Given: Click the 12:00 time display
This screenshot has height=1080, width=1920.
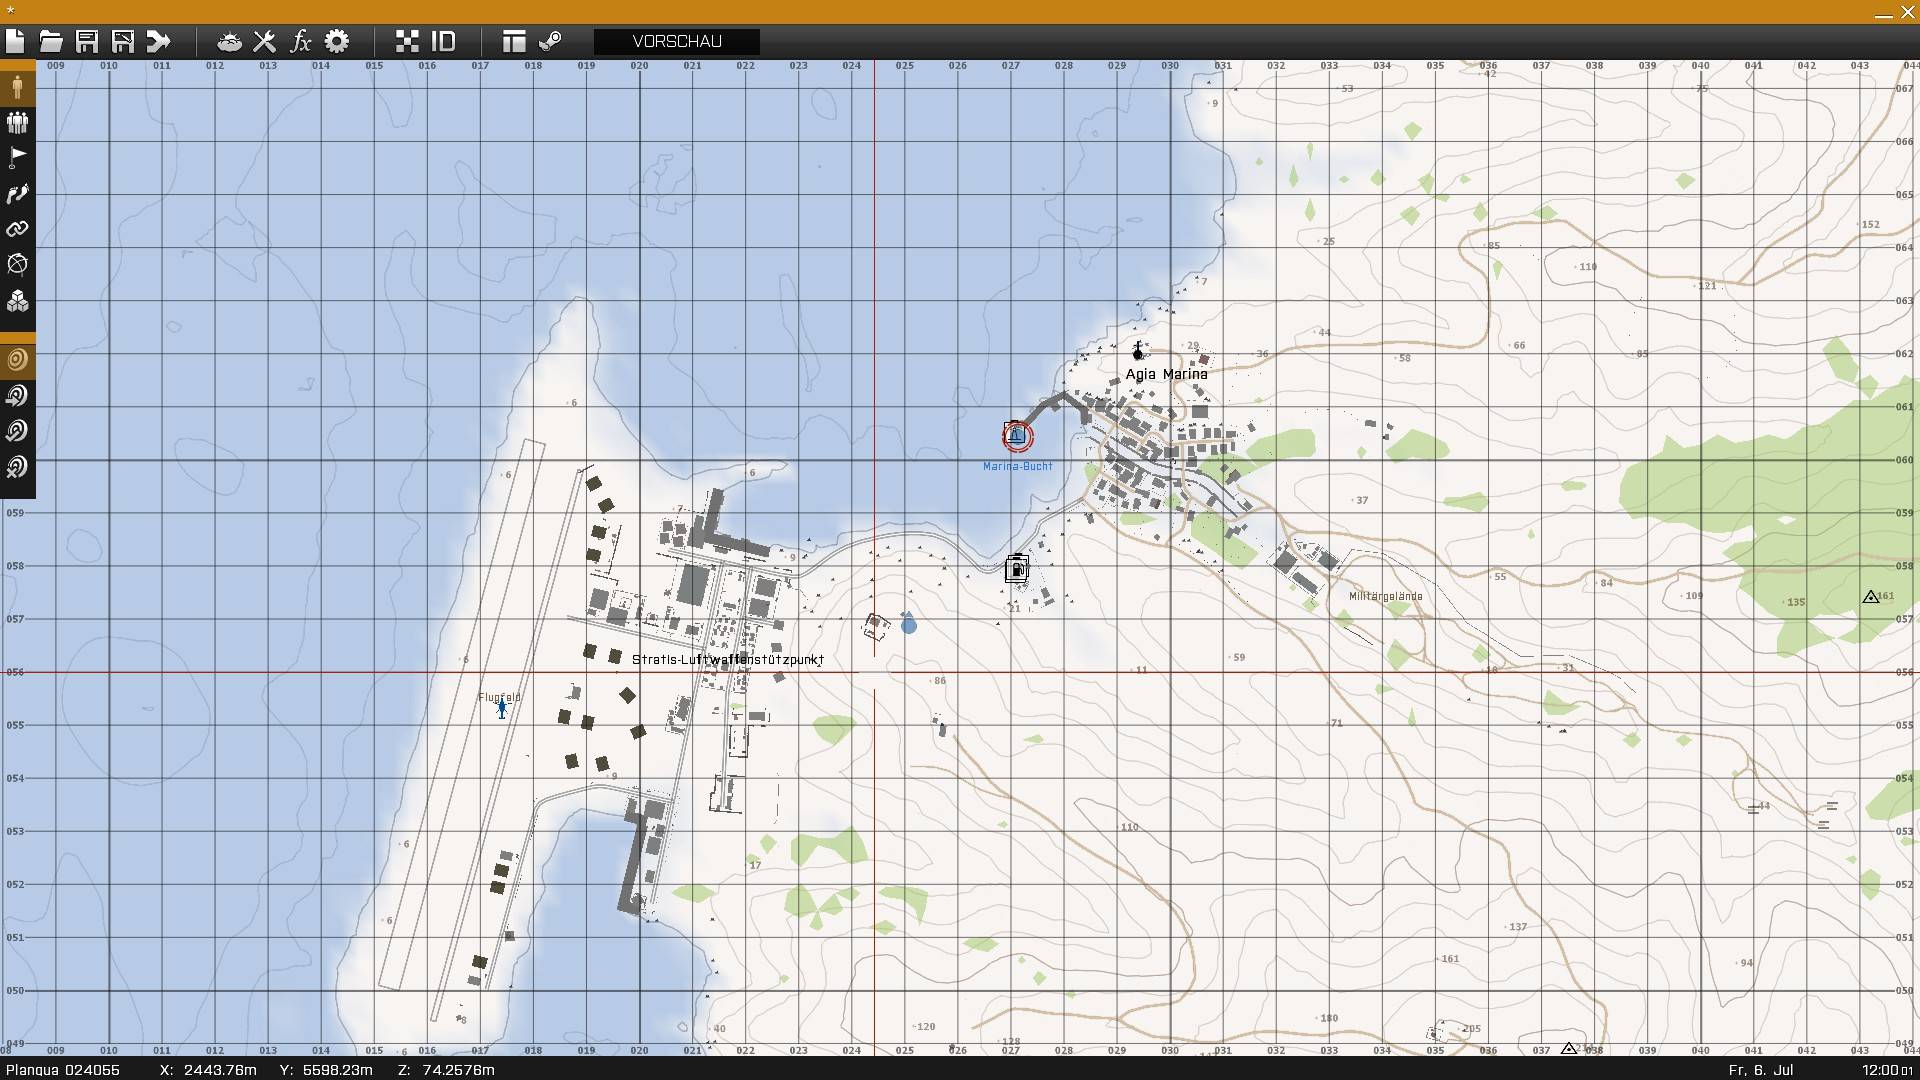Looking at the screenshot, I should pyautogui.click(x=1888, y=1070).
